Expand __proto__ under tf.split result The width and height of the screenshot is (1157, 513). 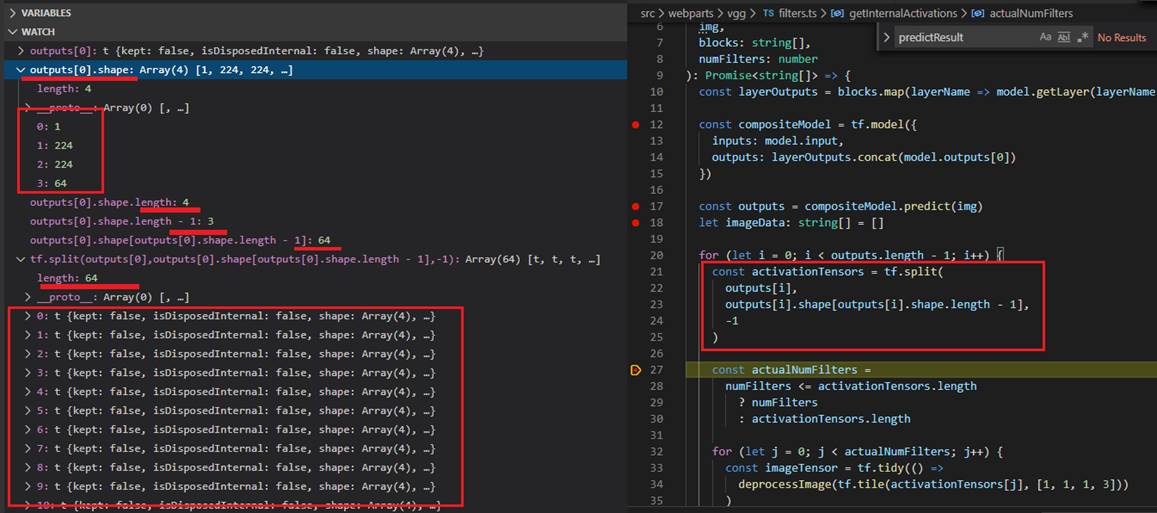point(28,297)
